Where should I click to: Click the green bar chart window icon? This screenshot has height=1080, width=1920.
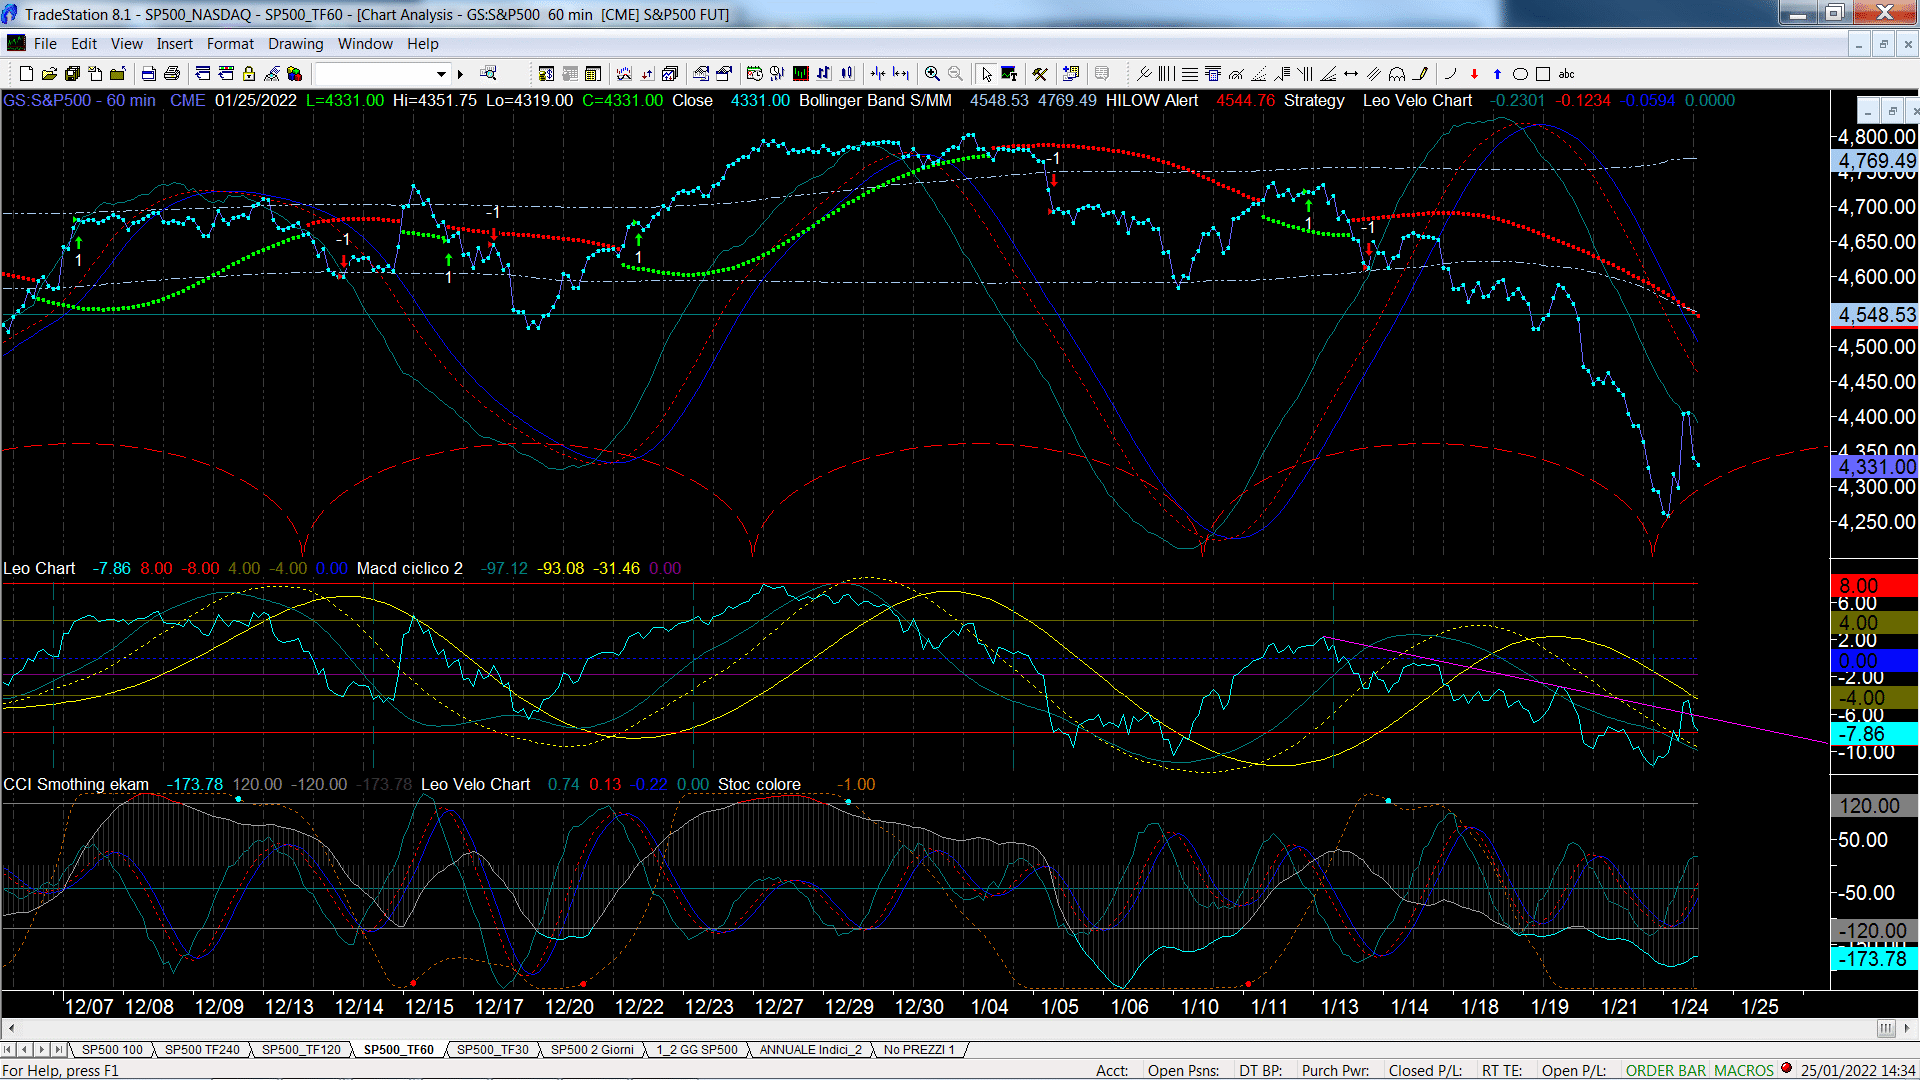click(801, 74)
